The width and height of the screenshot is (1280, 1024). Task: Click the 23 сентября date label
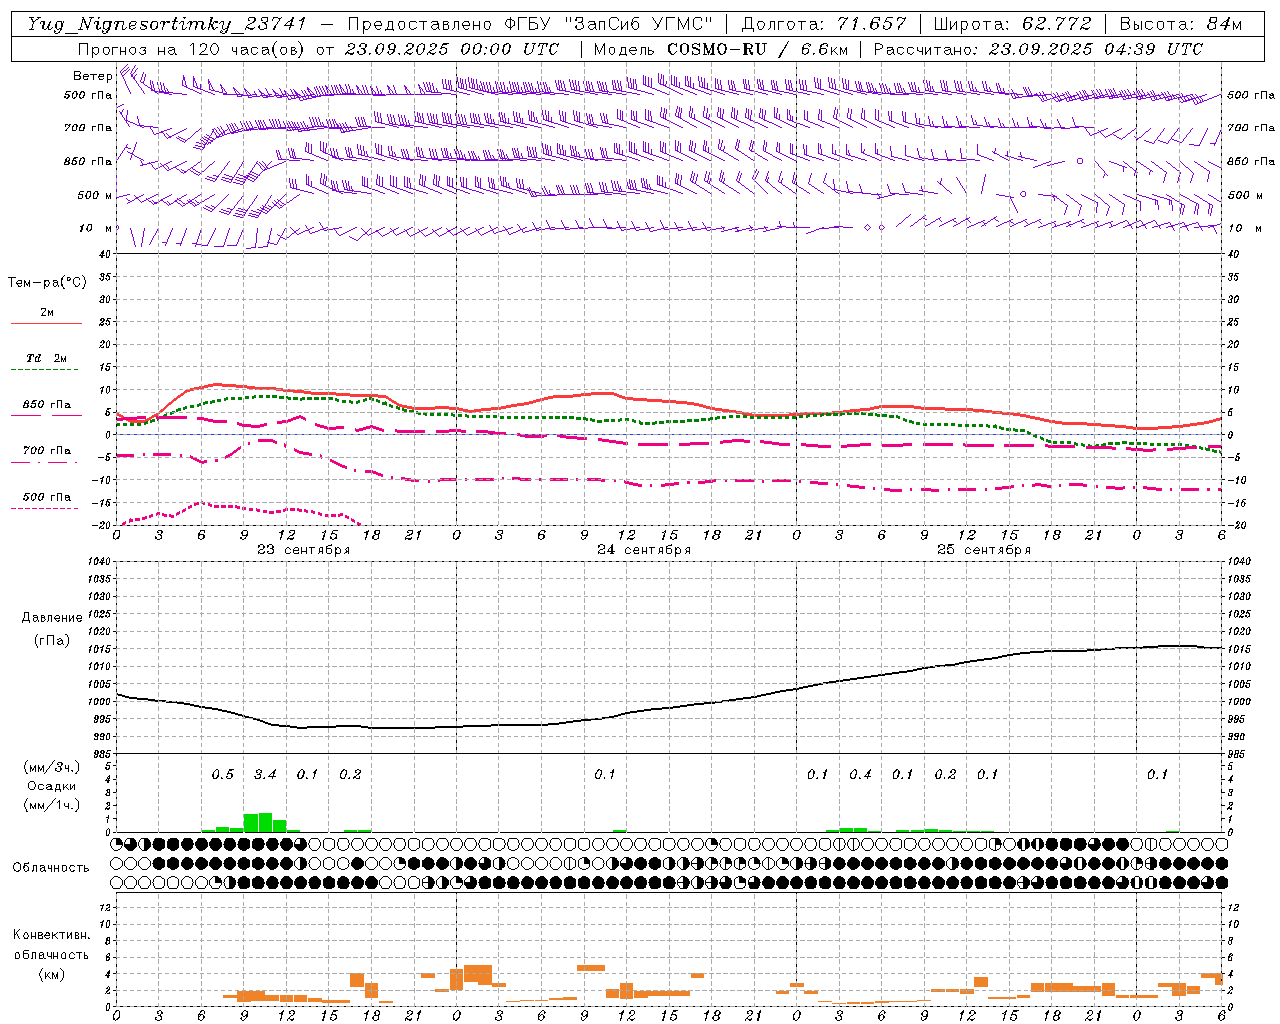coord(303,550)
